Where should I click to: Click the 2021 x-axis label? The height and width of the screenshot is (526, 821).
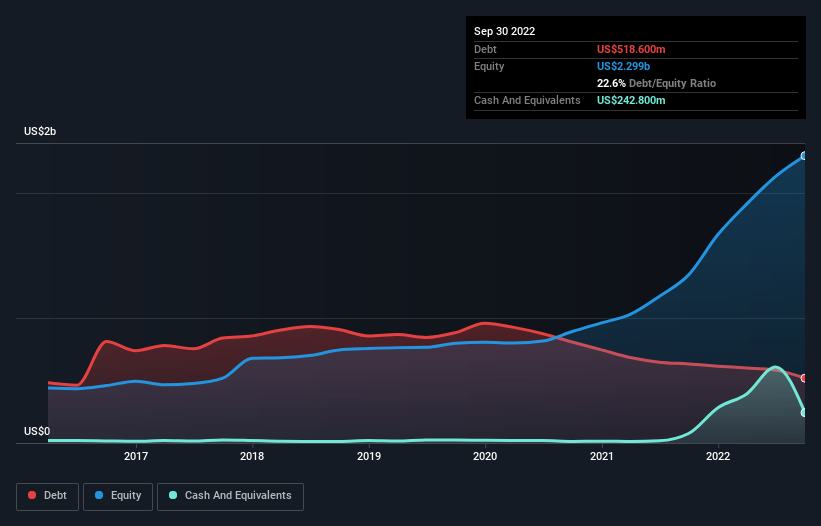click(x=602, y=456)
